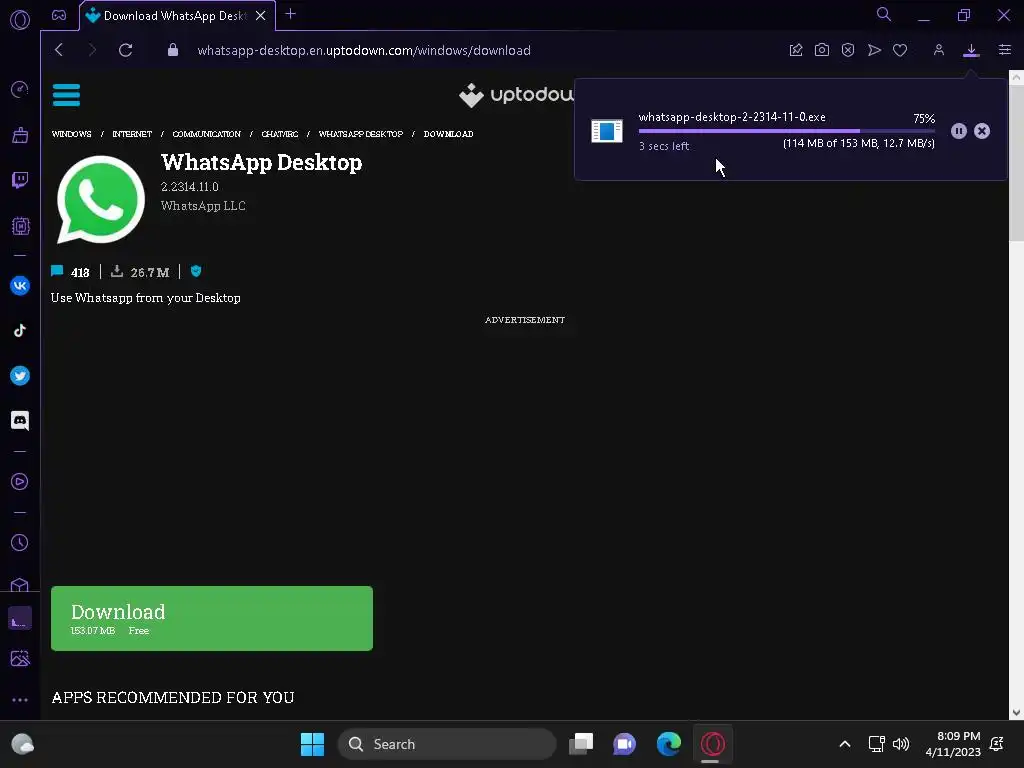Click the downloading exe file icon

click(x=607, y=131)
